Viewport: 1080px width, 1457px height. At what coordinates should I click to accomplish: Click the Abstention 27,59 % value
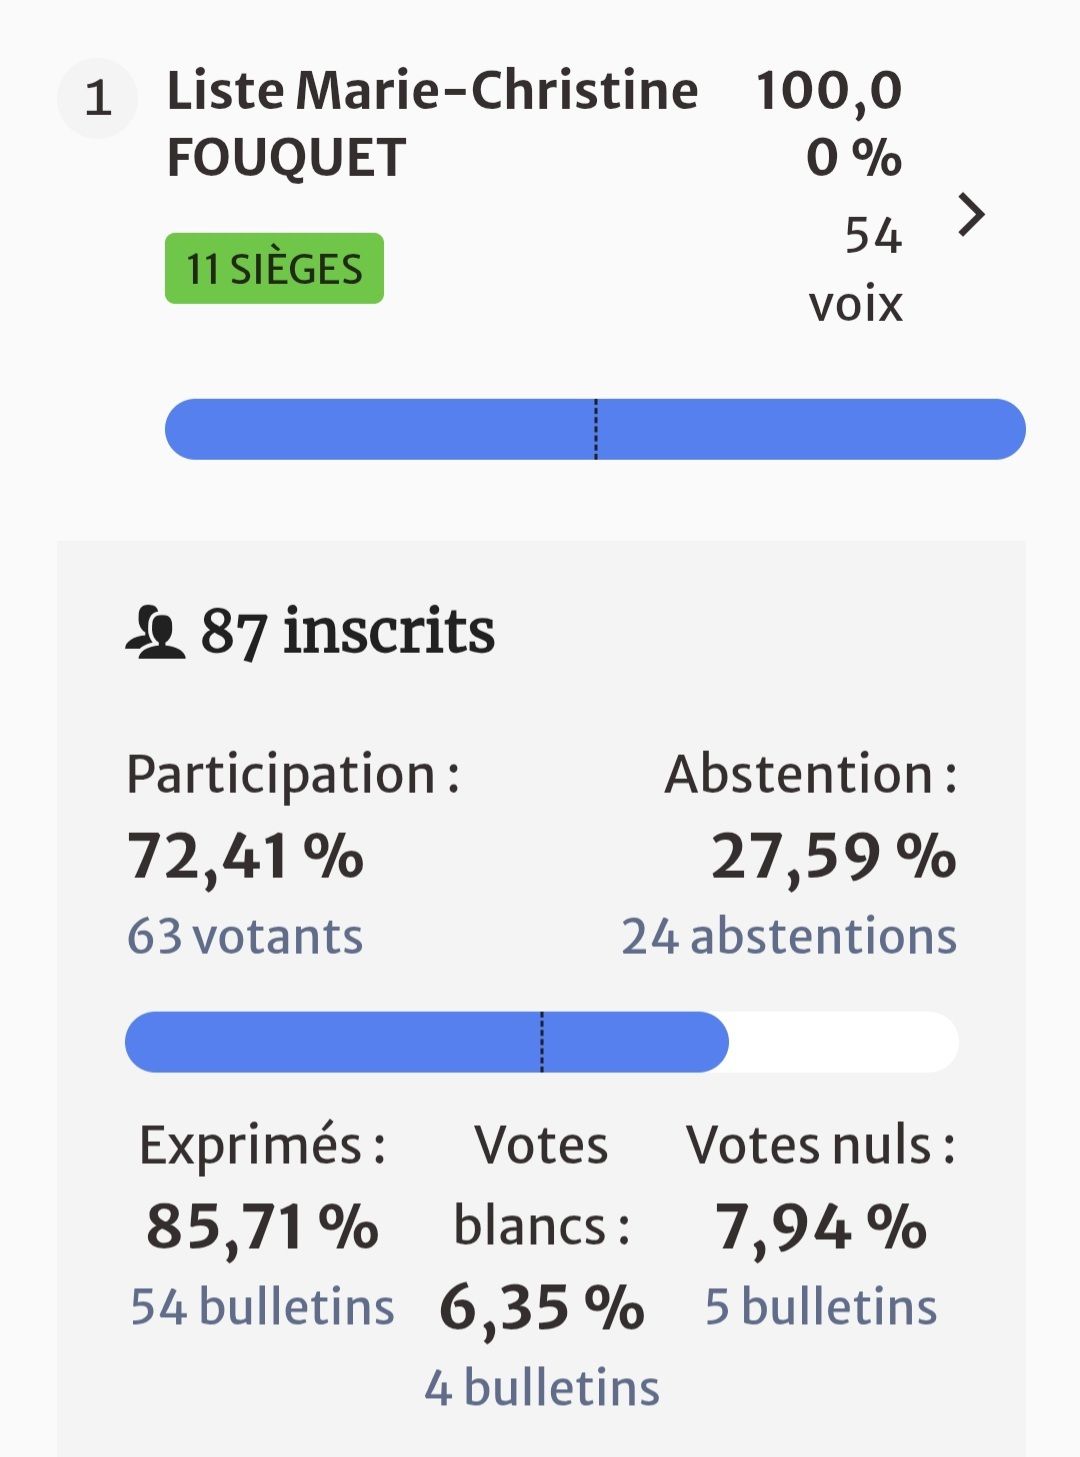[833, 857]
